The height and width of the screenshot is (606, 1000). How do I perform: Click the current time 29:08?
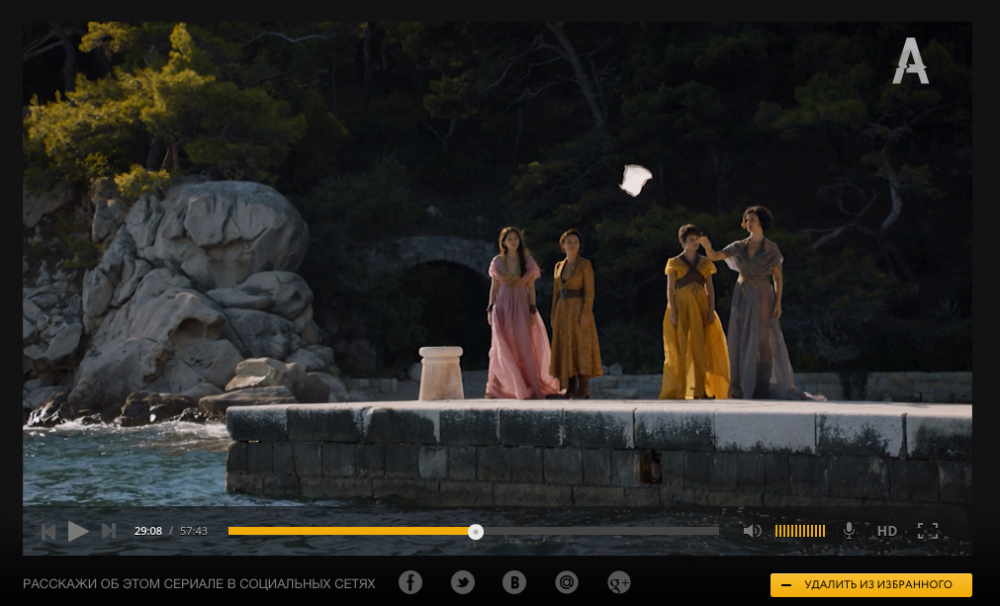coord(148,531)
